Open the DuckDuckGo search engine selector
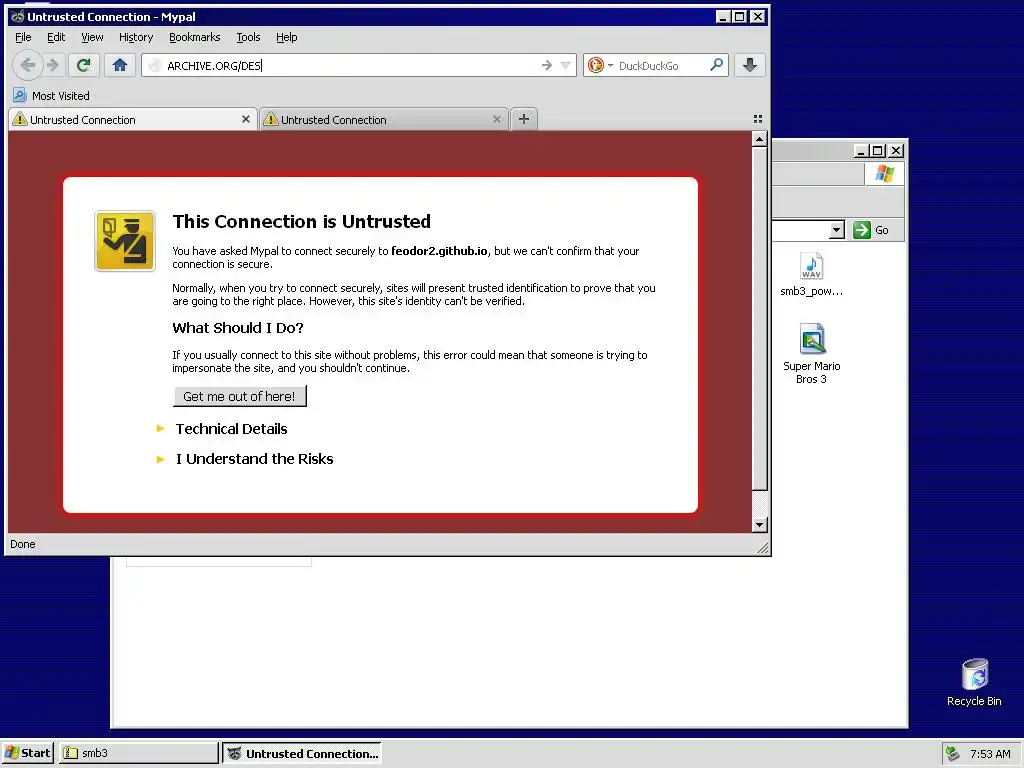The height and width of the screenshot is (768, 1024). pyautogui.click(x=601, y=65)
